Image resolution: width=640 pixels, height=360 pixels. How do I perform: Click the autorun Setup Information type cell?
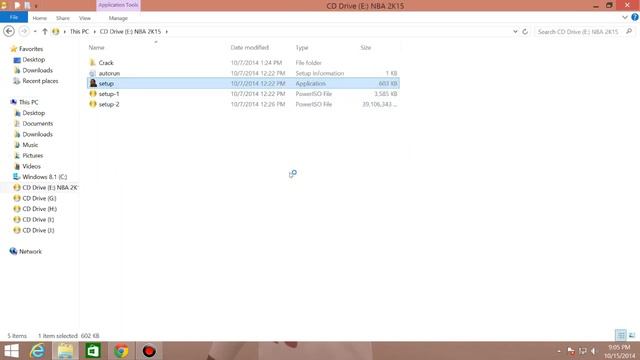[320, 73]
